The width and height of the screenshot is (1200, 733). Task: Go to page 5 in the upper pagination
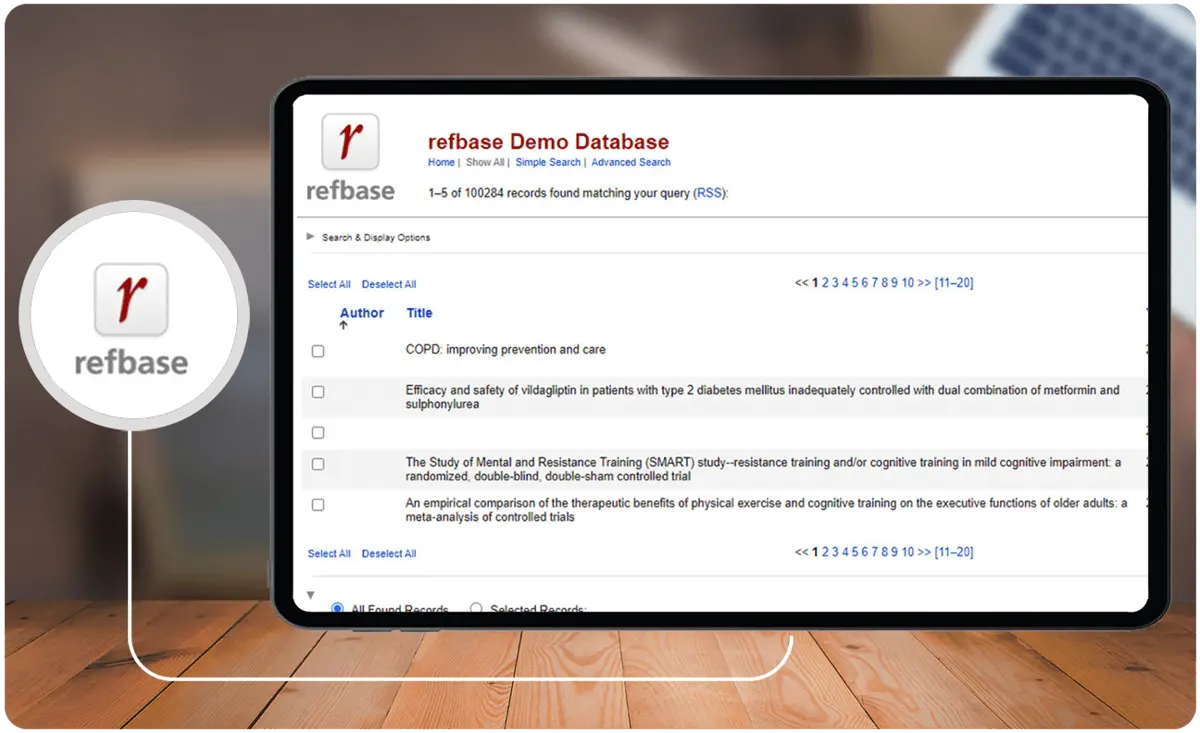(x=855, y=283)
